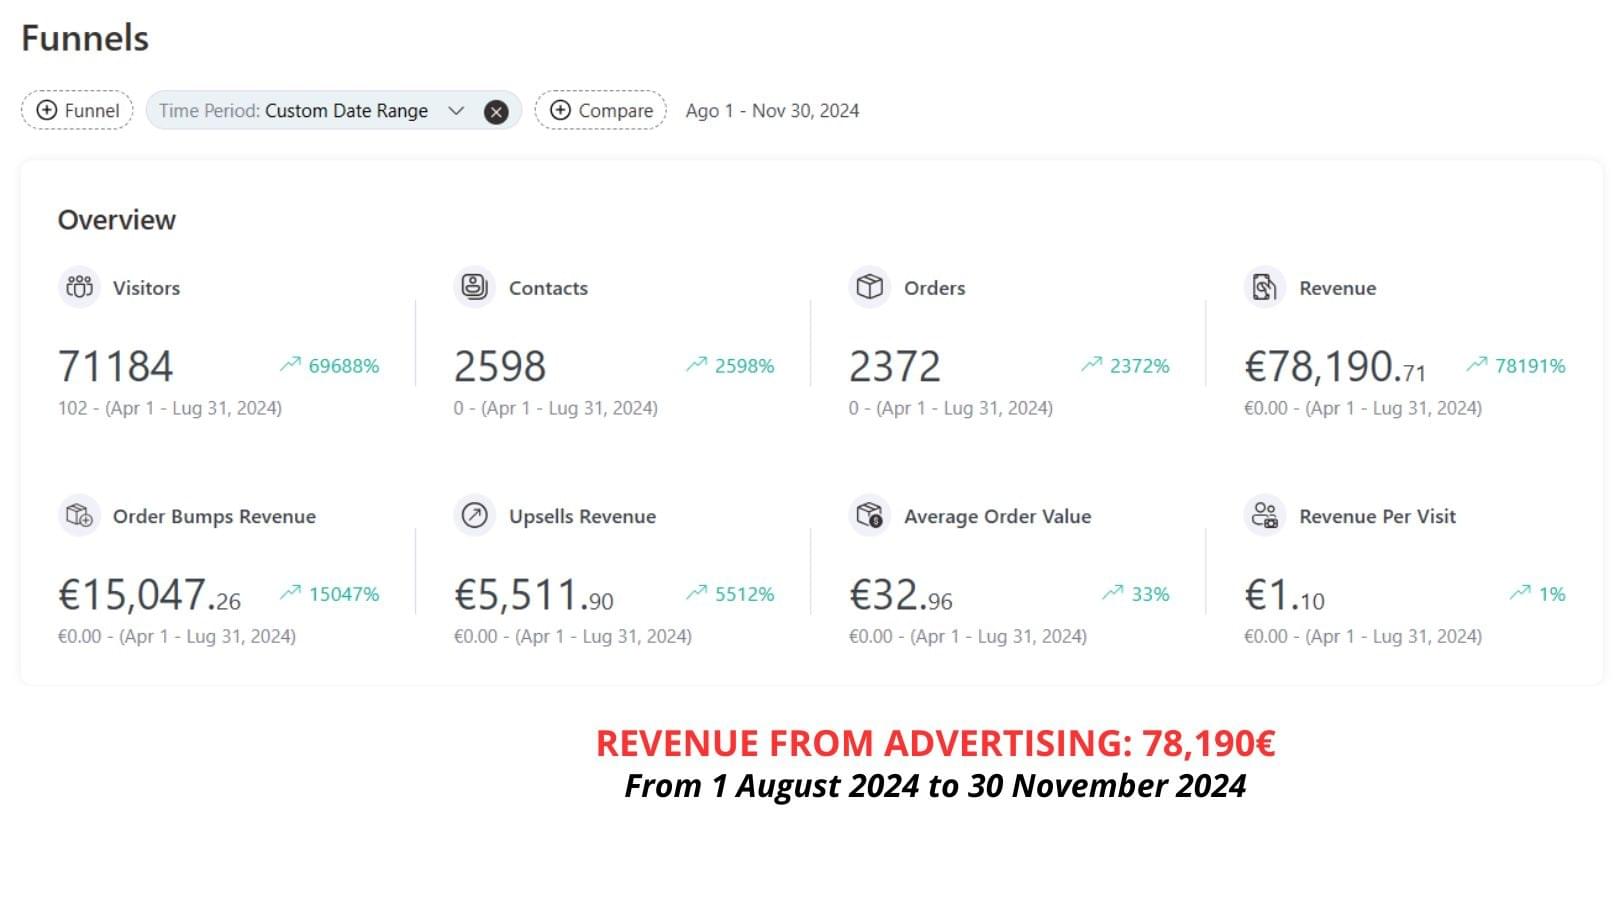Select the €15,047.26 order bumps value
The width and height of the screenshot is (1620, 900).
click(150, 594)
